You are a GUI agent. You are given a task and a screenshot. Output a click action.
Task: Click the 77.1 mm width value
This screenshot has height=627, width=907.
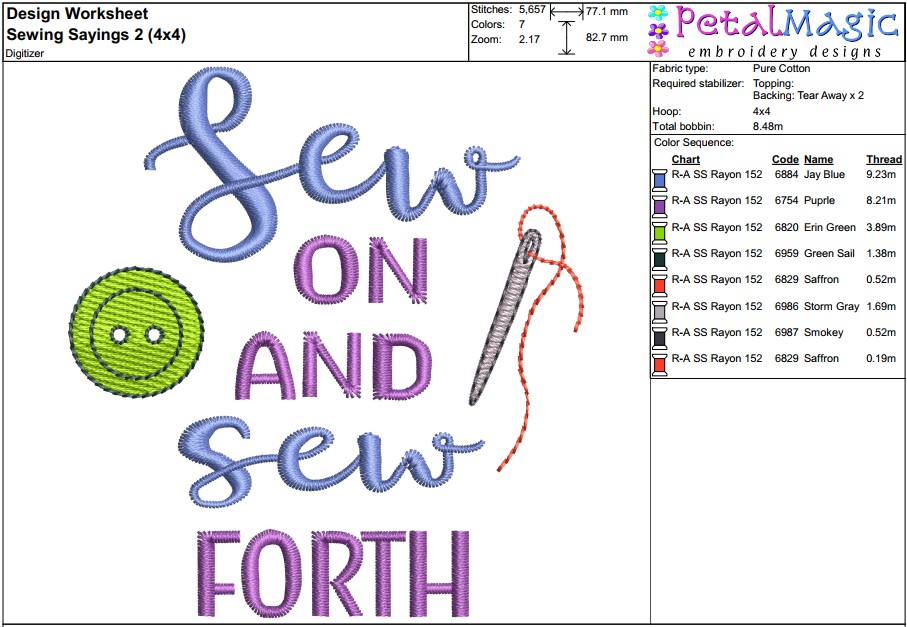point(606,11)
